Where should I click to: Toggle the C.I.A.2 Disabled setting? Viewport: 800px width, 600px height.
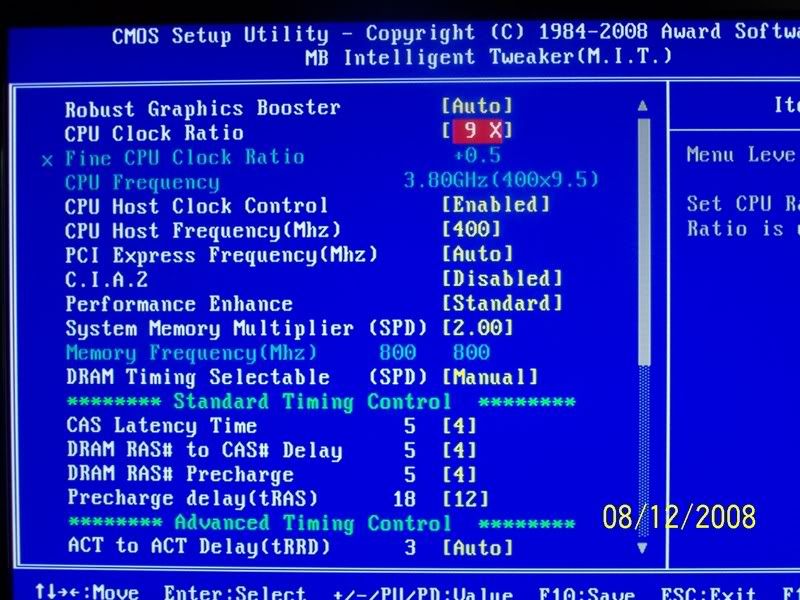click(x=502, y=279)
